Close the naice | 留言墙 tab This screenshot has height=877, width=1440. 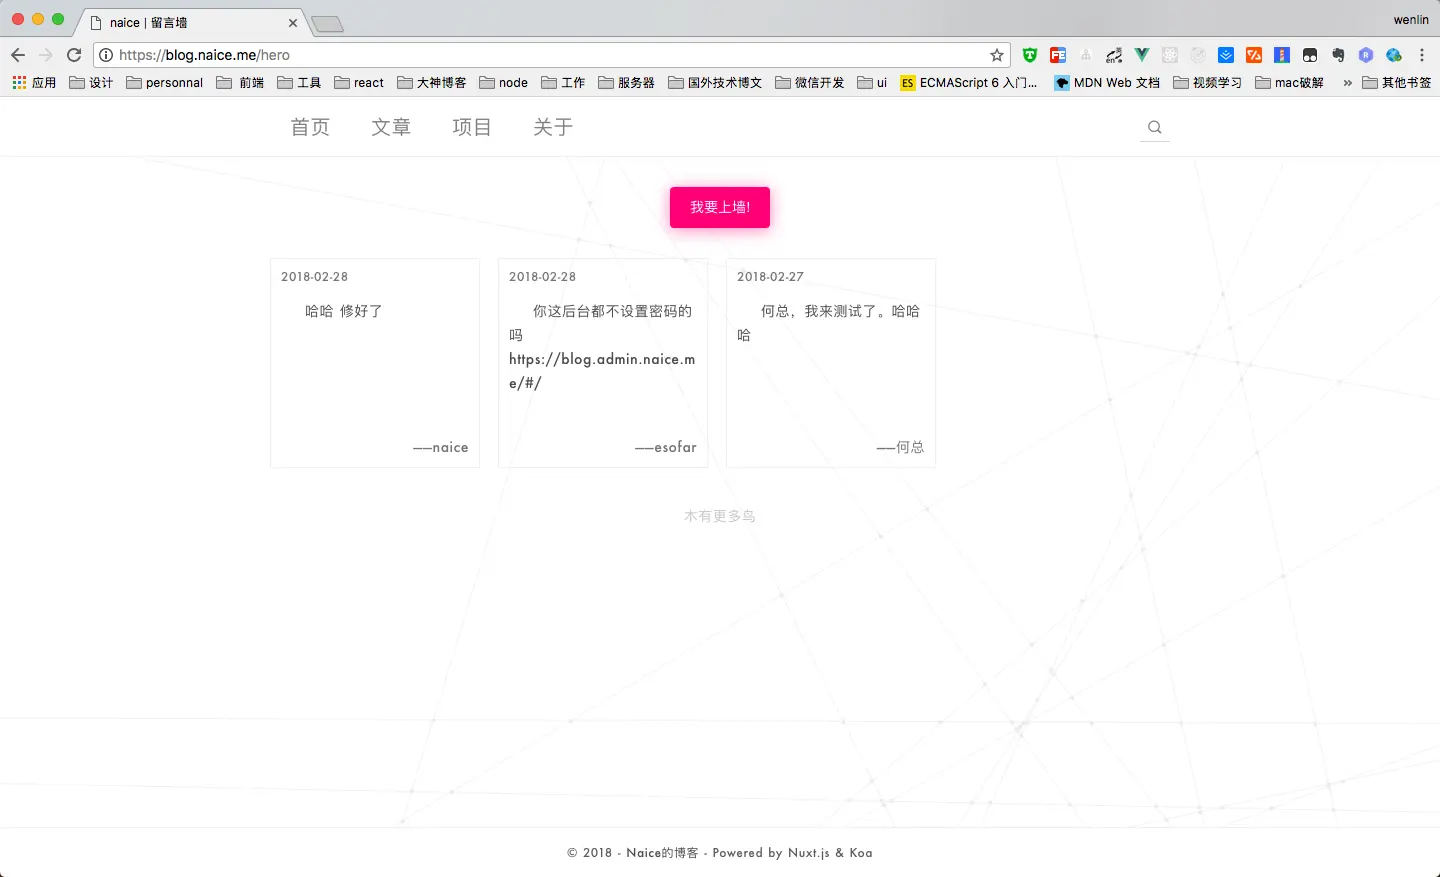pyautogui.click(x=293, y=22)
